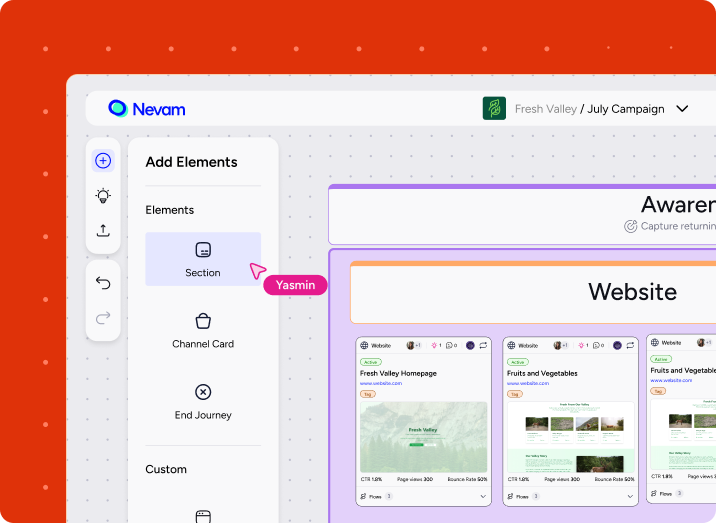Click the cut-off element icon under Custom
716x523 pixels.
[203, 517]
